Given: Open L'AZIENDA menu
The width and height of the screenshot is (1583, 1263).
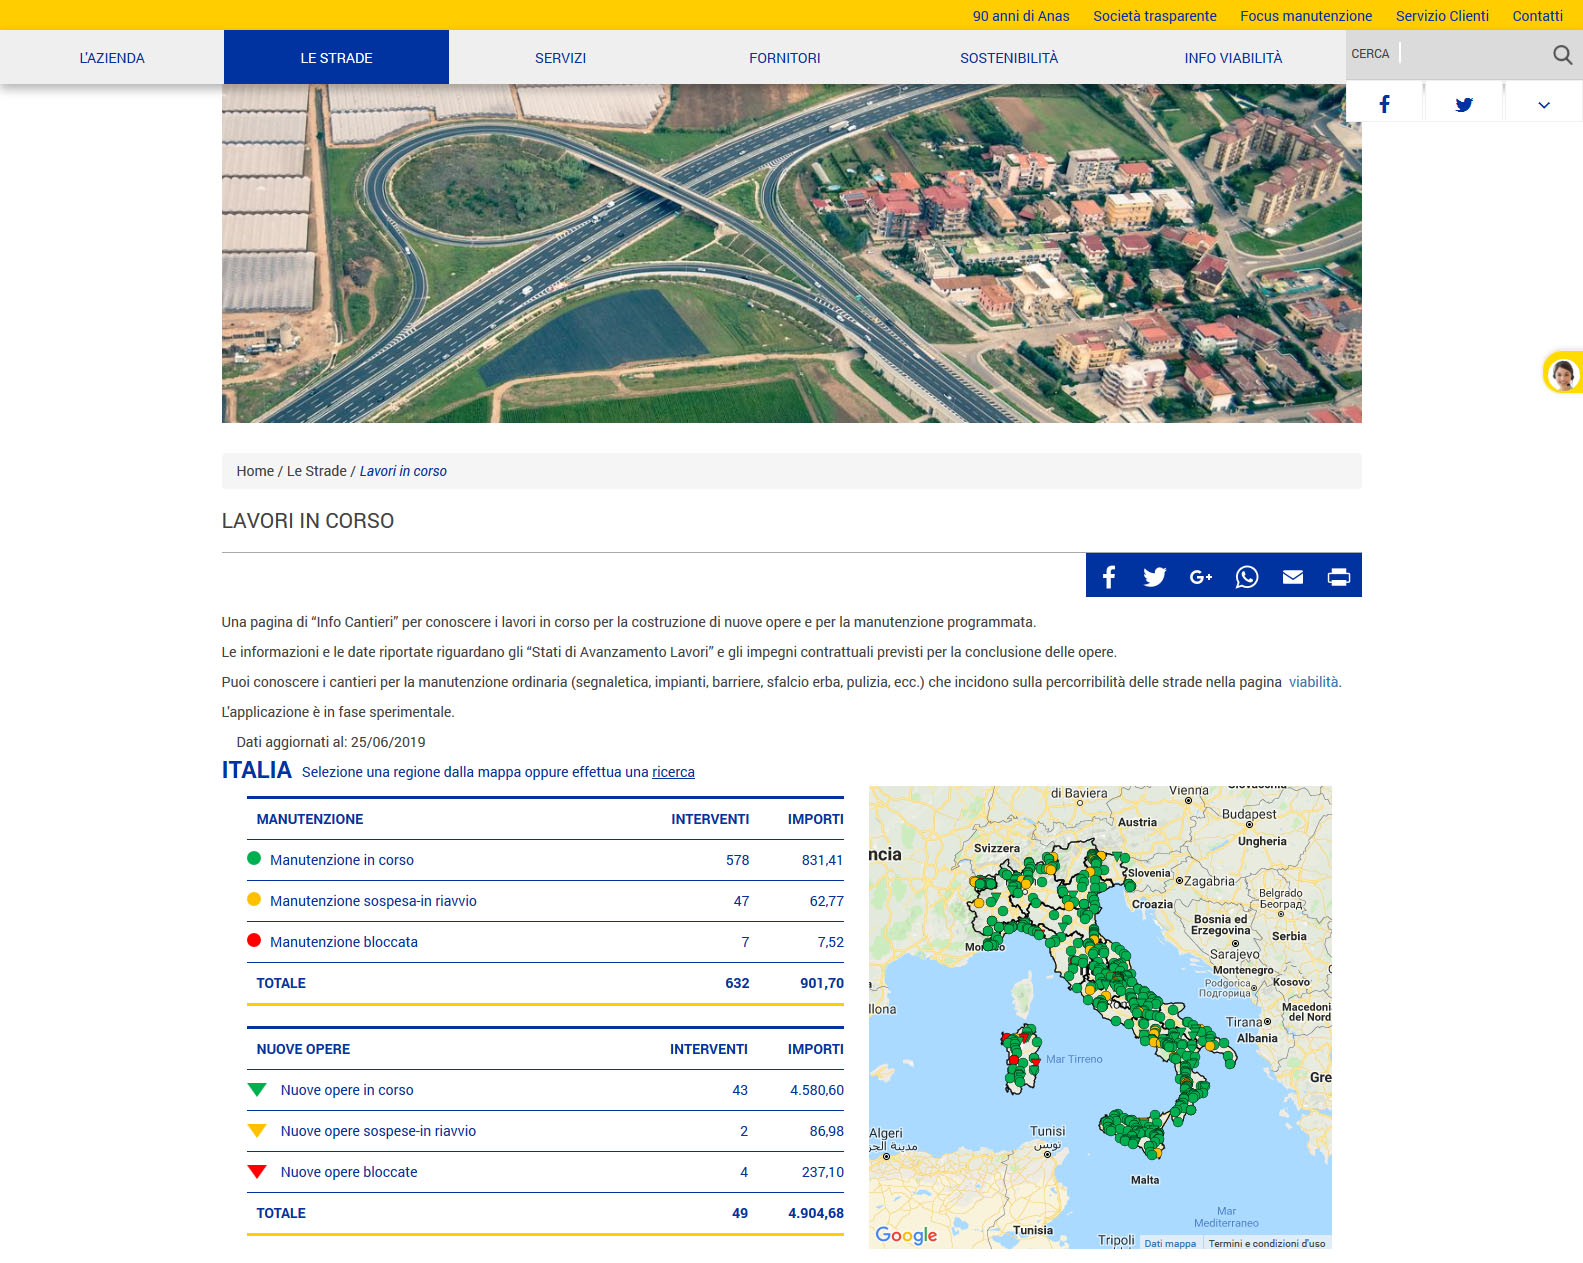Looking at the screenshot, I should (x=112, y=57).
